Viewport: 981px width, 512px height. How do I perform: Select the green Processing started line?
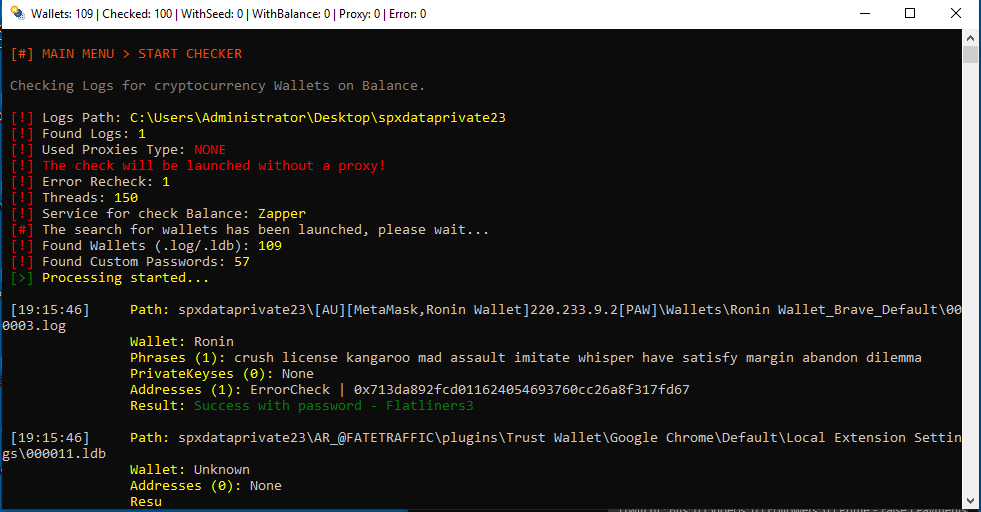point(110,278)
